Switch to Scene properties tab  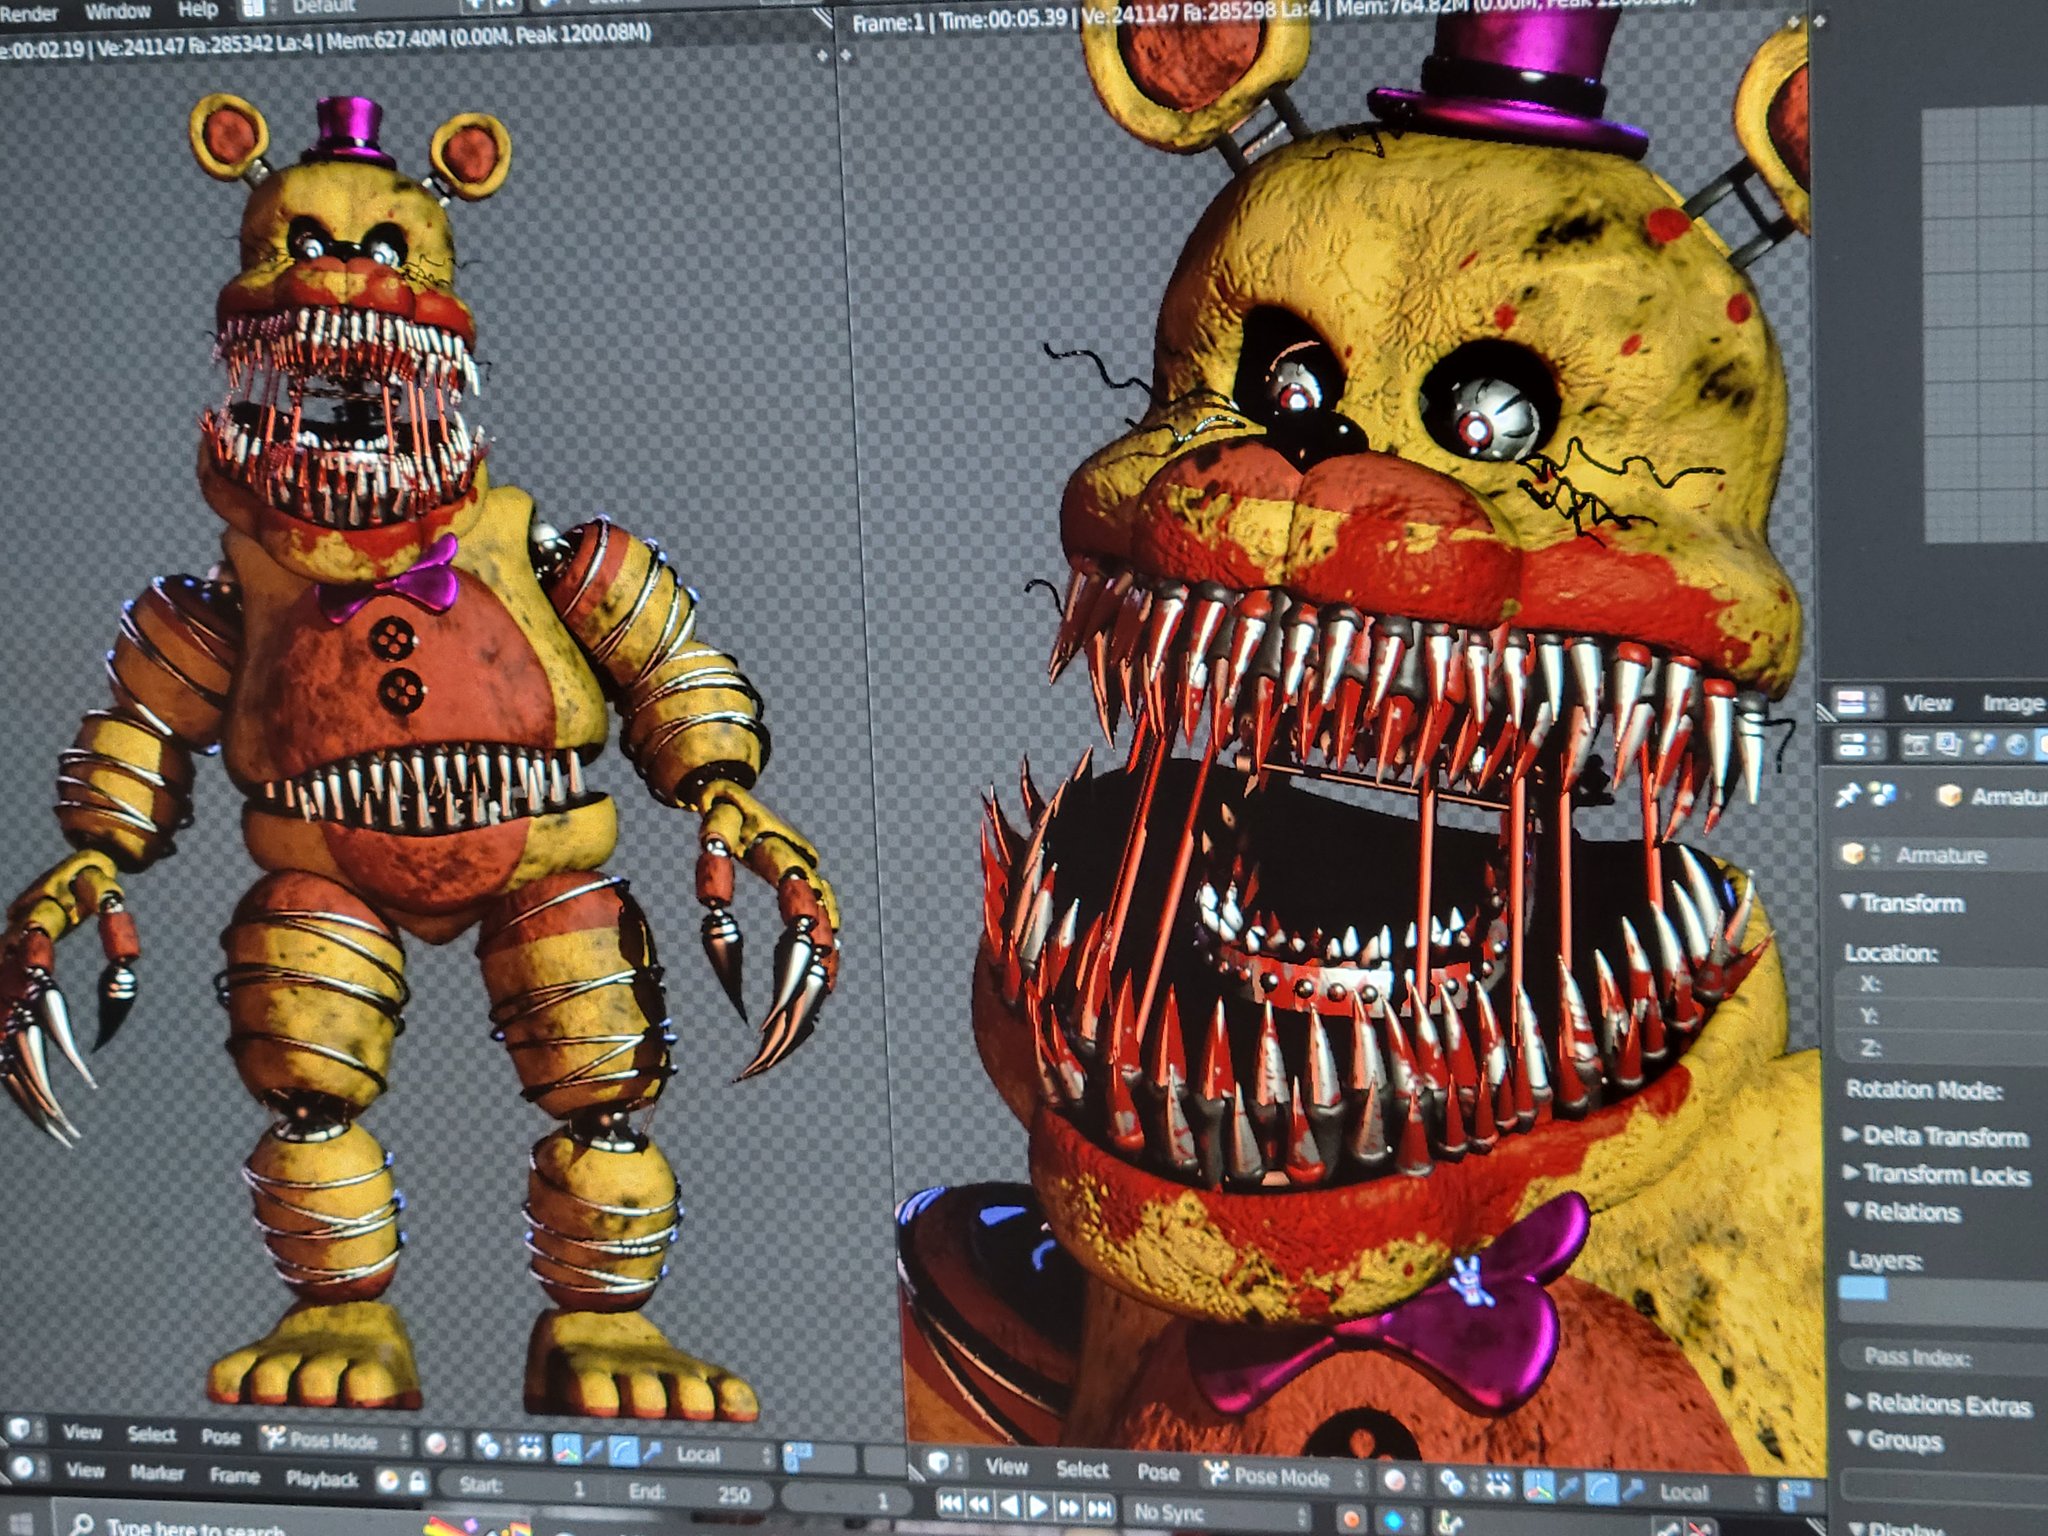(x=1982, y=745)
